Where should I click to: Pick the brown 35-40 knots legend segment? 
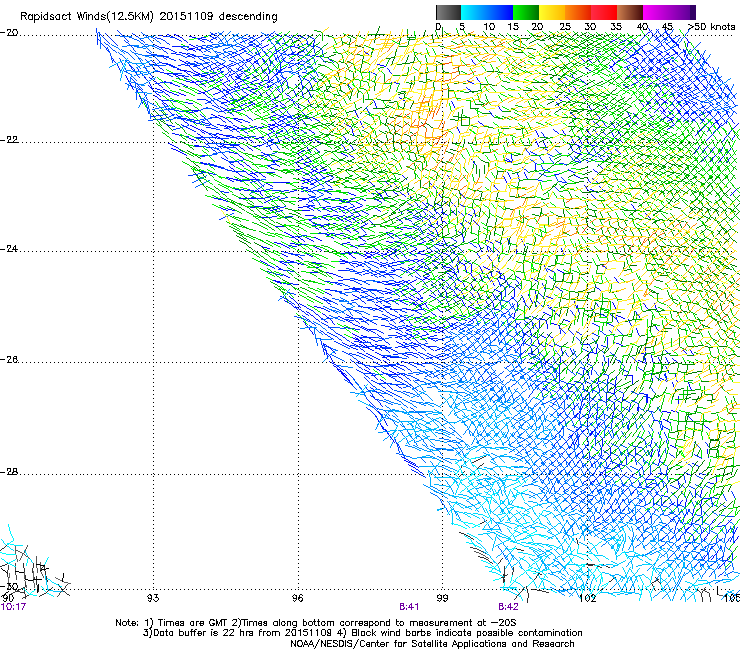pos(630,12)
